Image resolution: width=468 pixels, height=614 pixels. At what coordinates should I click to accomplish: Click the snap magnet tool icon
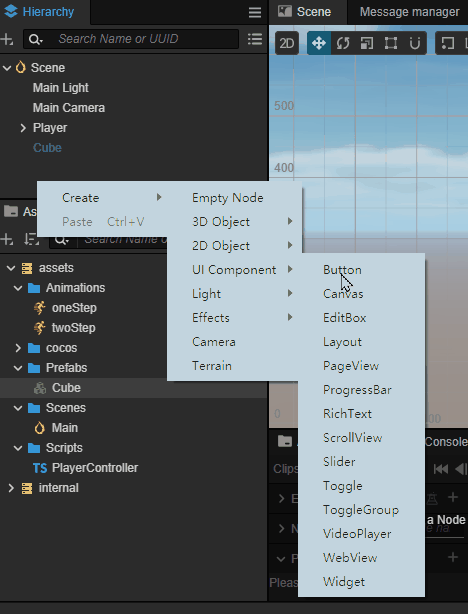[415, 43]
